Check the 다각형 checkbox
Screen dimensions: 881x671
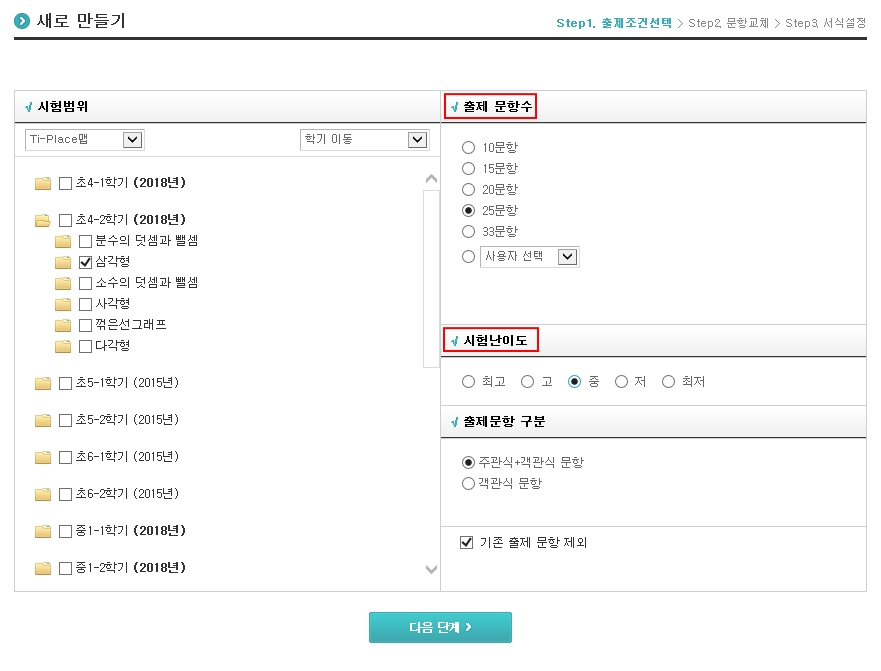pyautogui.click(x=85, y=346)
